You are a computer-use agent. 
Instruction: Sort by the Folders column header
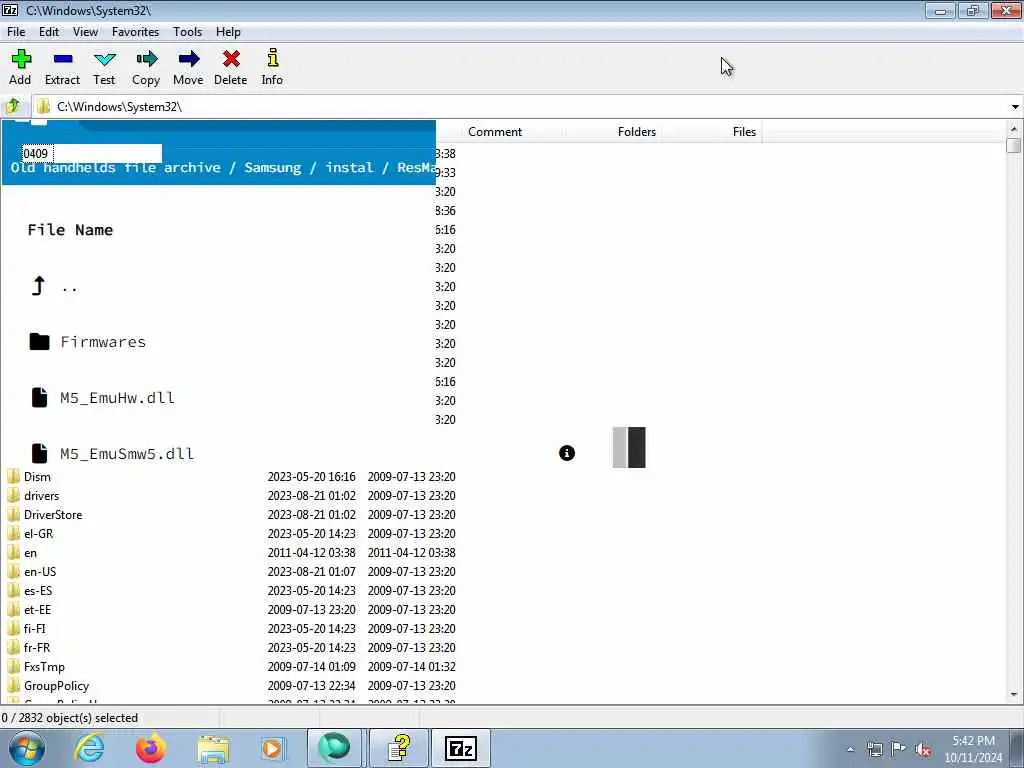coord(636,131)
